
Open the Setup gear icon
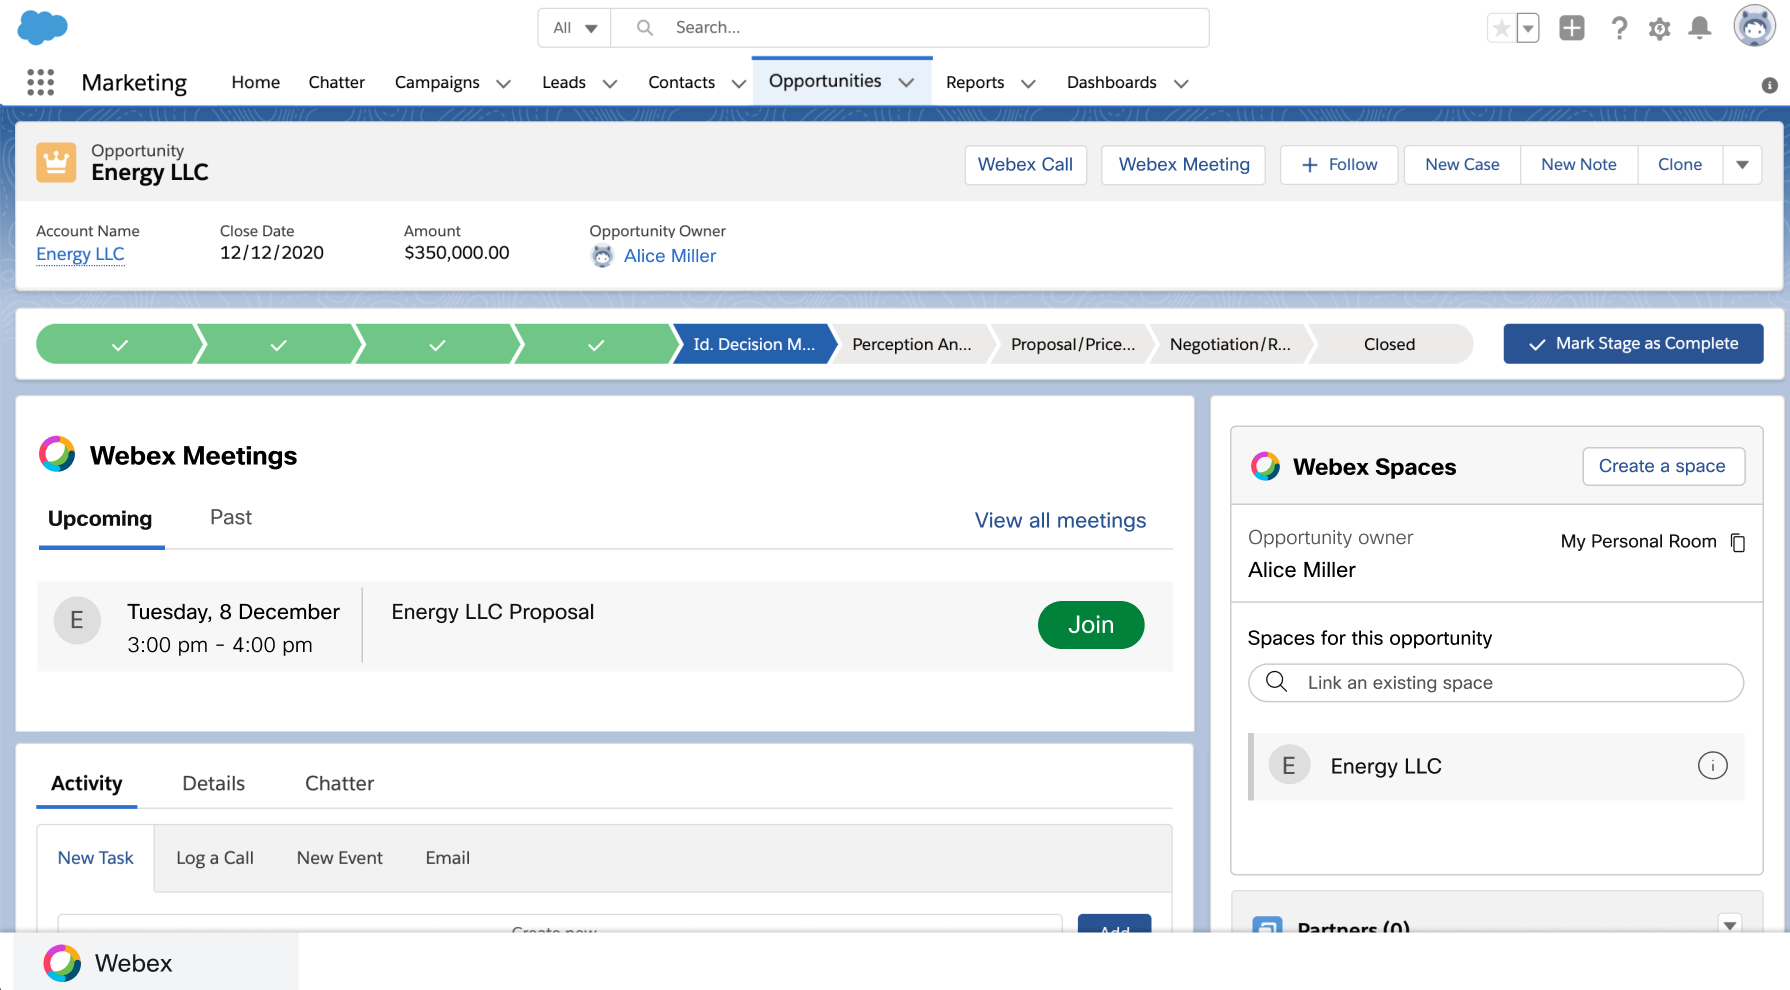tap(1660, 29)
